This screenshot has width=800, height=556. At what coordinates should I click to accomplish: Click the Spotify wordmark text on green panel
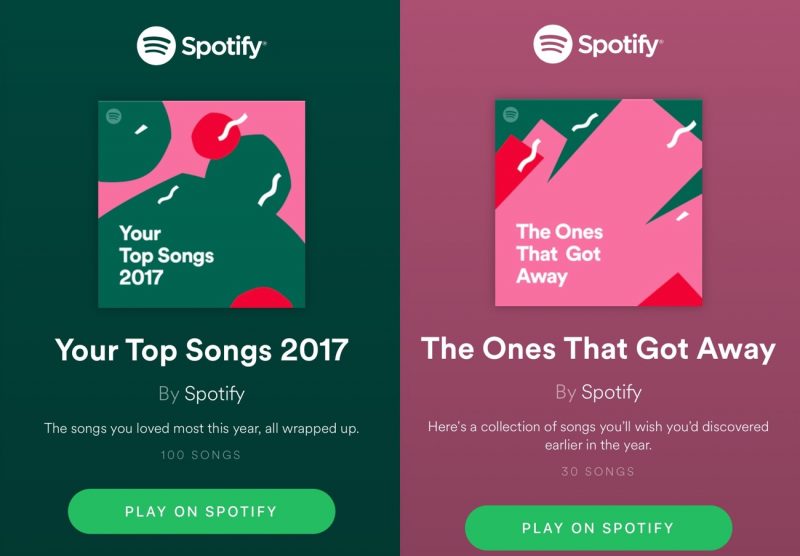(x=223, y=47)
